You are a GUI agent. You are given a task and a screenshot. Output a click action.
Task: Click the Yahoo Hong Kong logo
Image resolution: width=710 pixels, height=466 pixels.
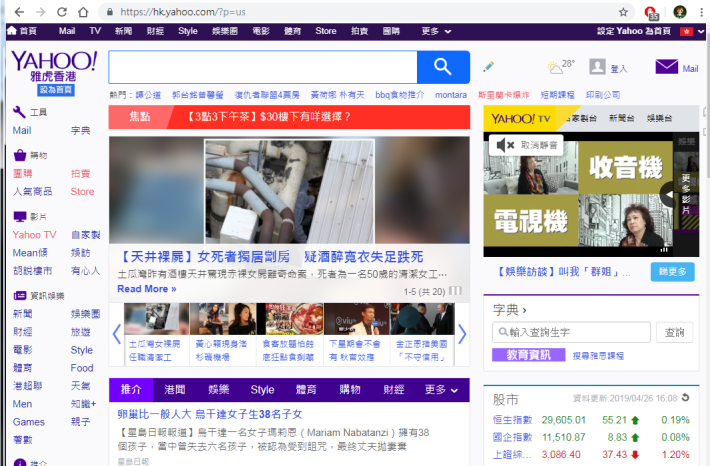pyautogui.click(x=54, y=66)
